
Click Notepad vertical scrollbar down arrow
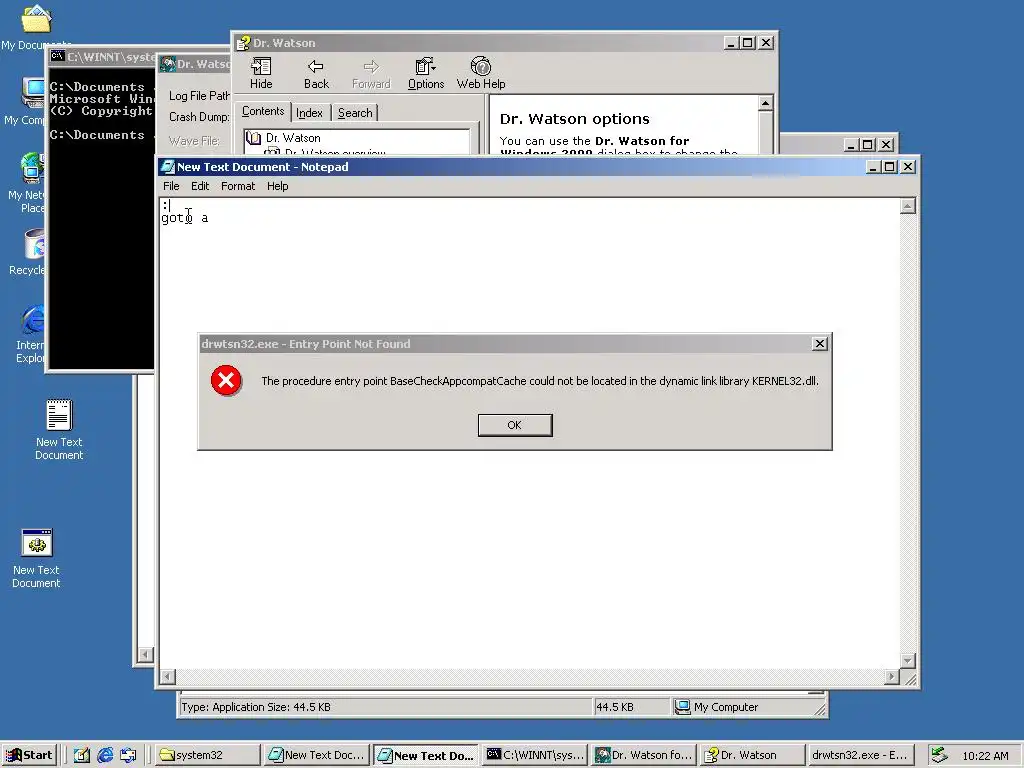tap(907, 660)
